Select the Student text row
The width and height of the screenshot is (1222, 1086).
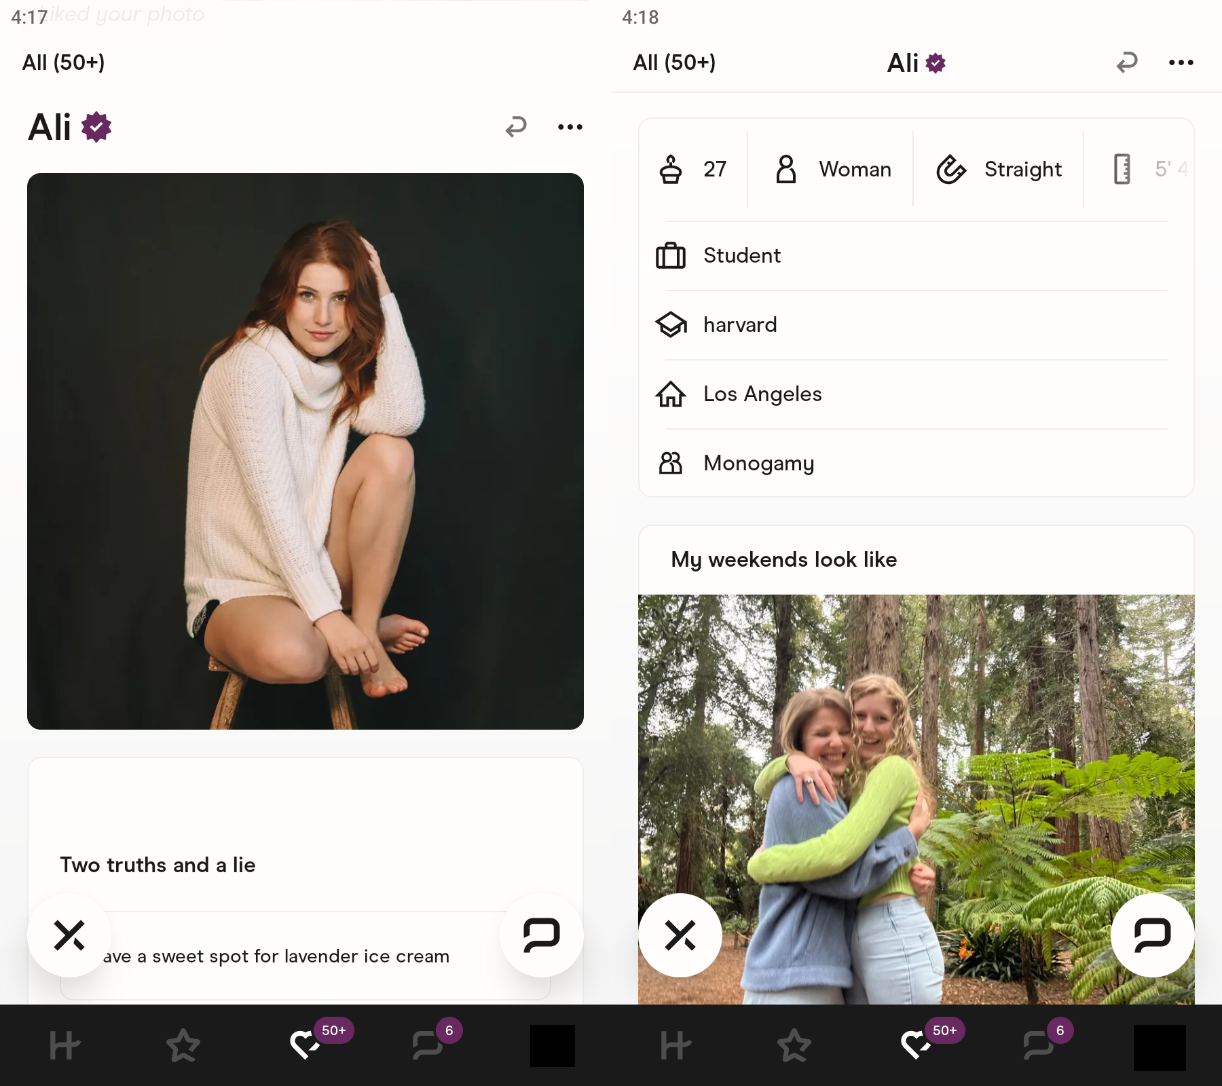pos(916,256)
